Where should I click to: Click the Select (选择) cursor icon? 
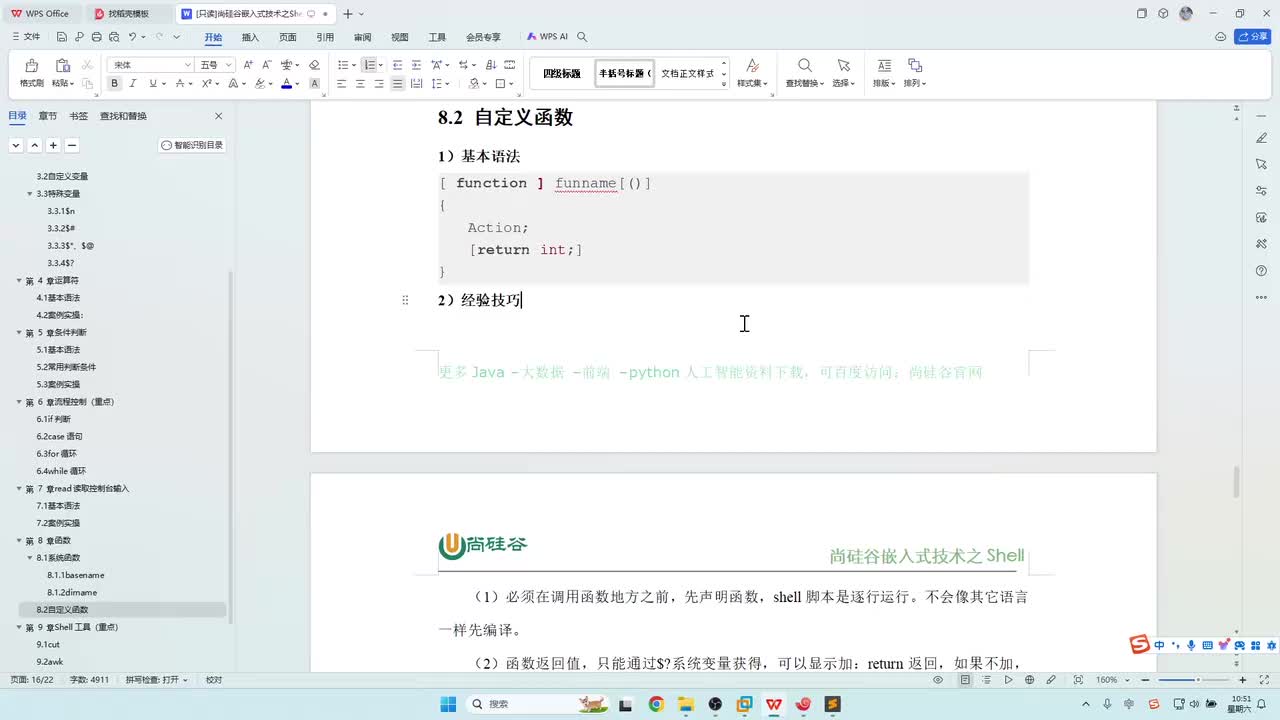click(x=843, y=66)
